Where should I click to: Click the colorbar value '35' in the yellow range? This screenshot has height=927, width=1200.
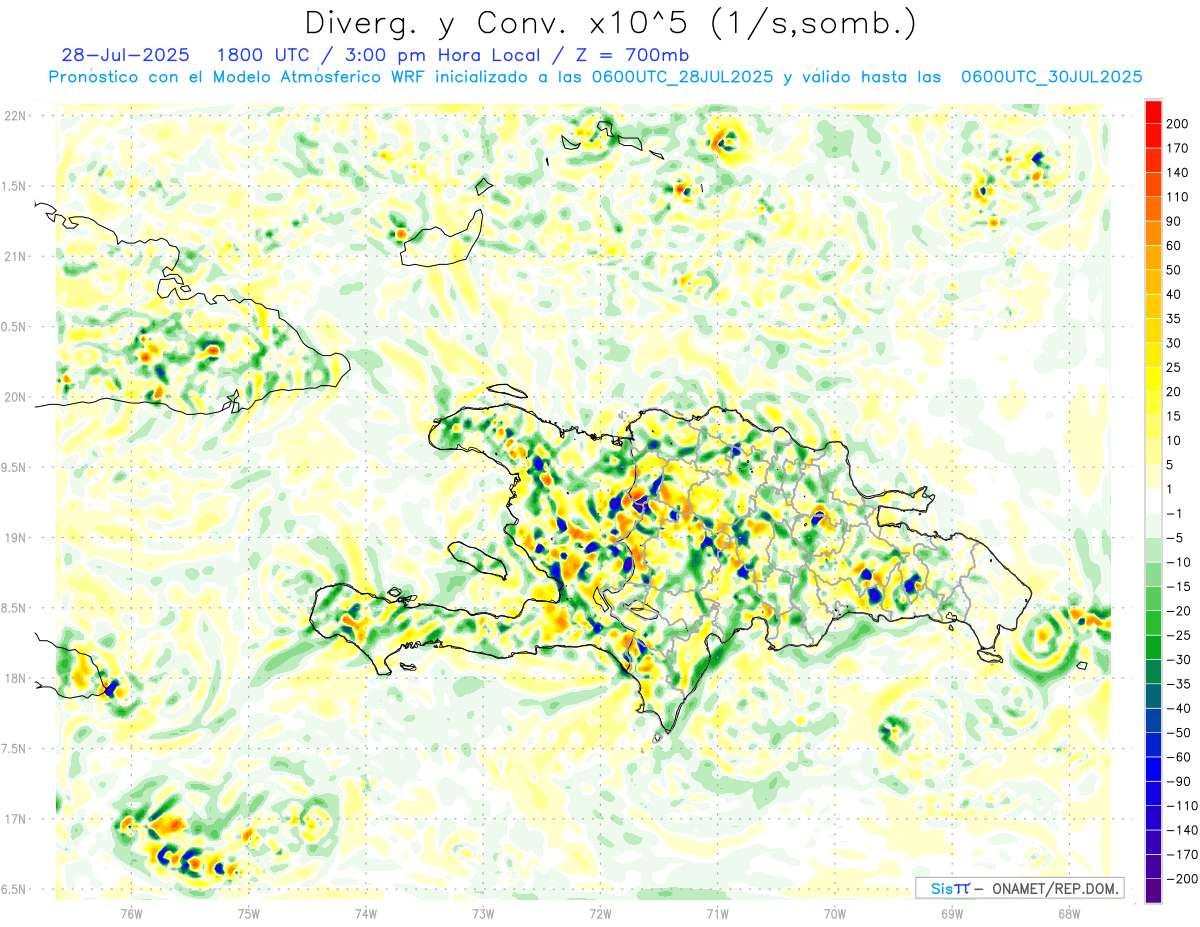point(1176,319)
